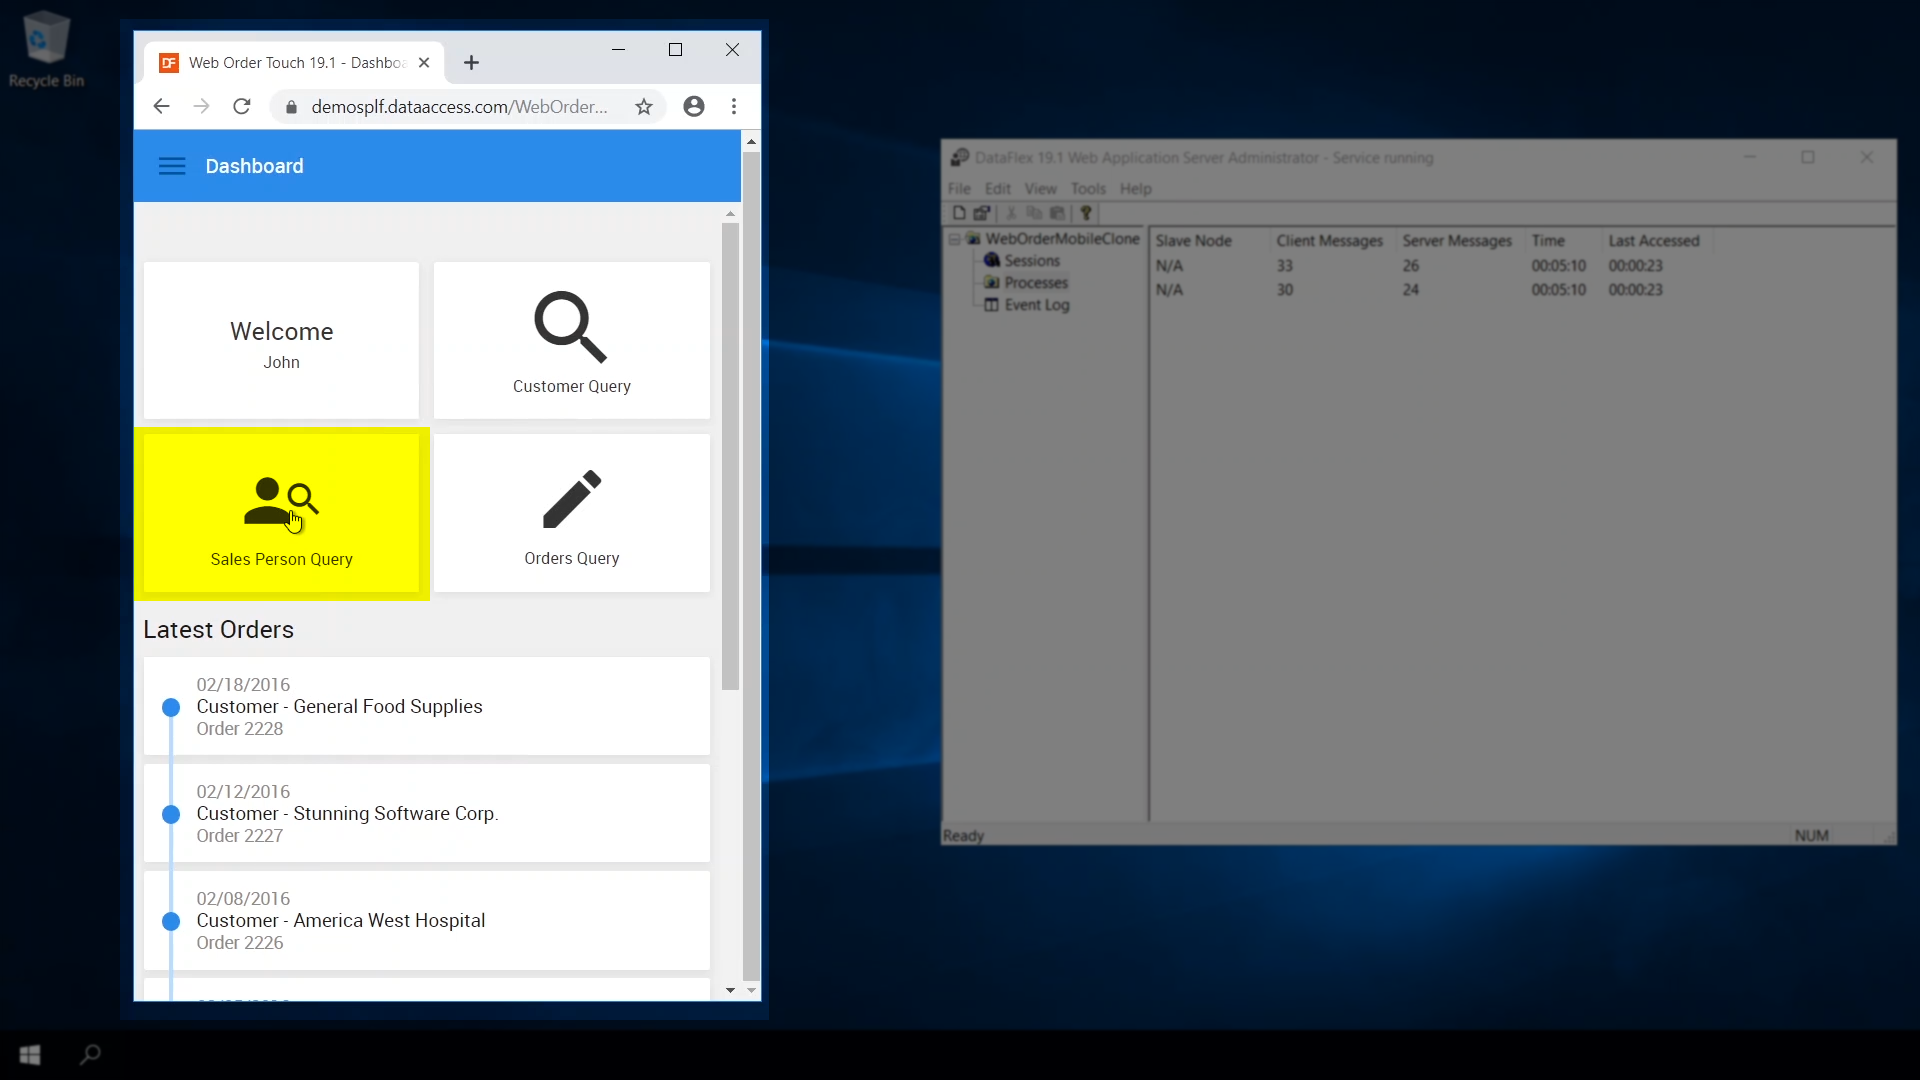
Task: Open Chrome three-dot menu
Action: pyautogui.click(x=734, y=107)
